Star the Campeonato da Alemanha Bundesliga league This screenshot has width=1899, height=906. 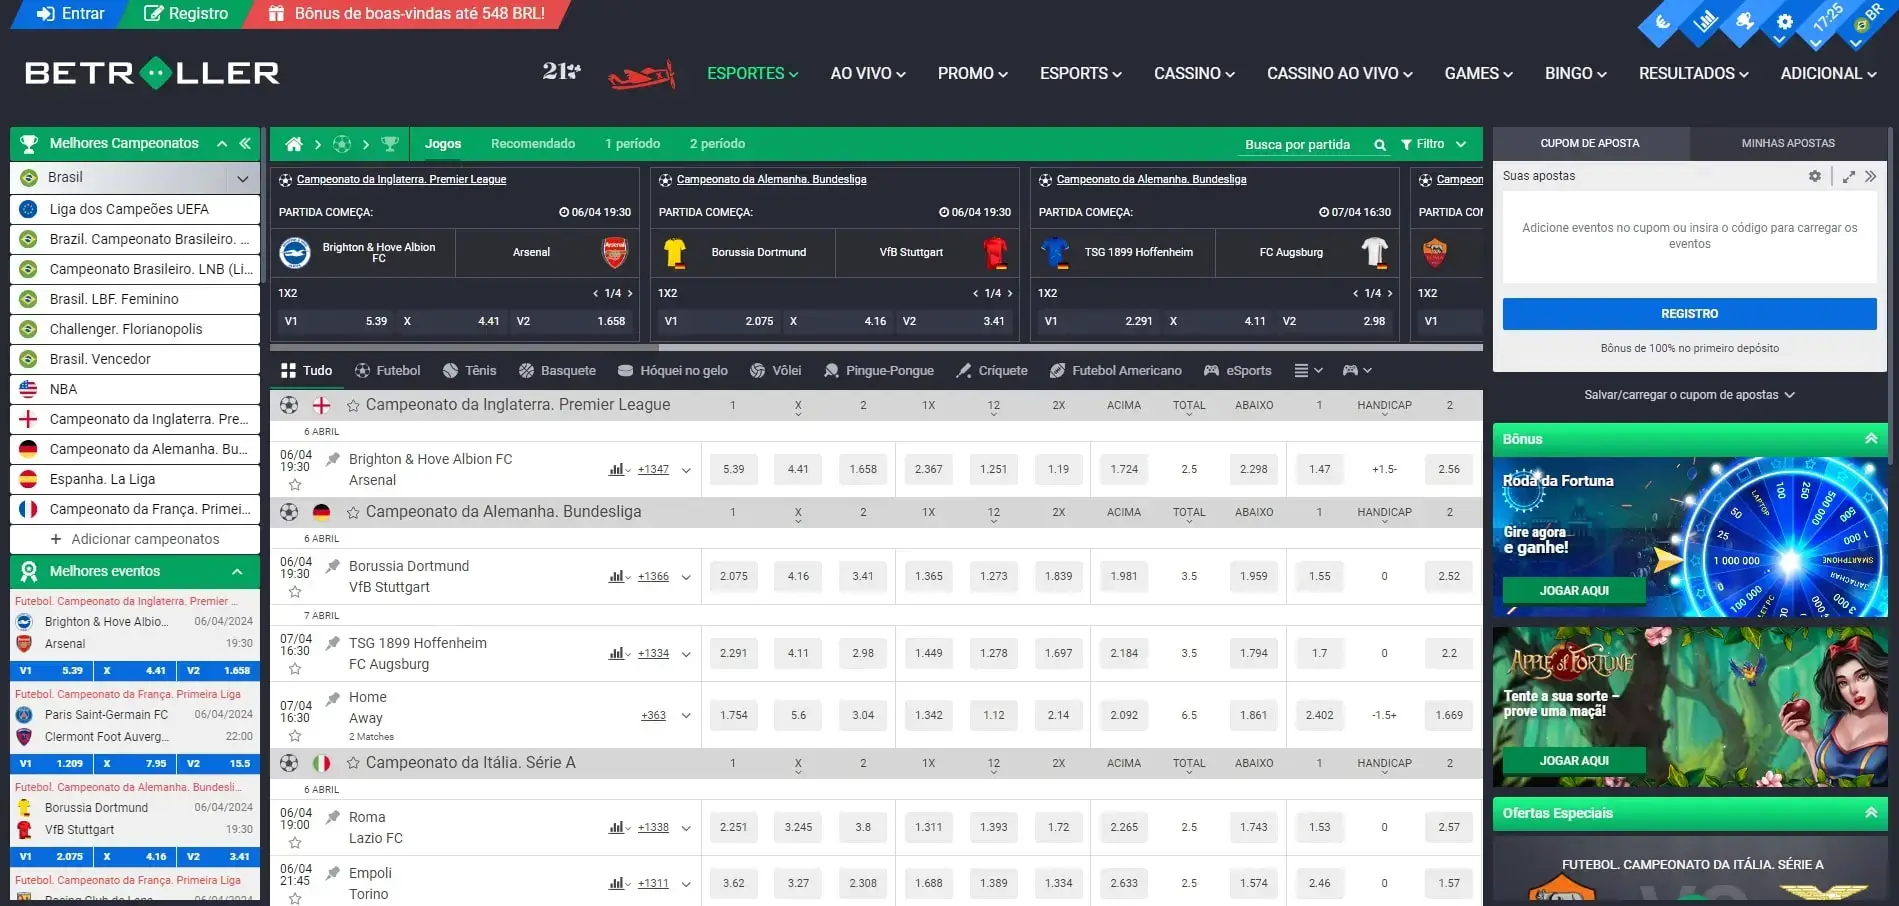(353, 512)
